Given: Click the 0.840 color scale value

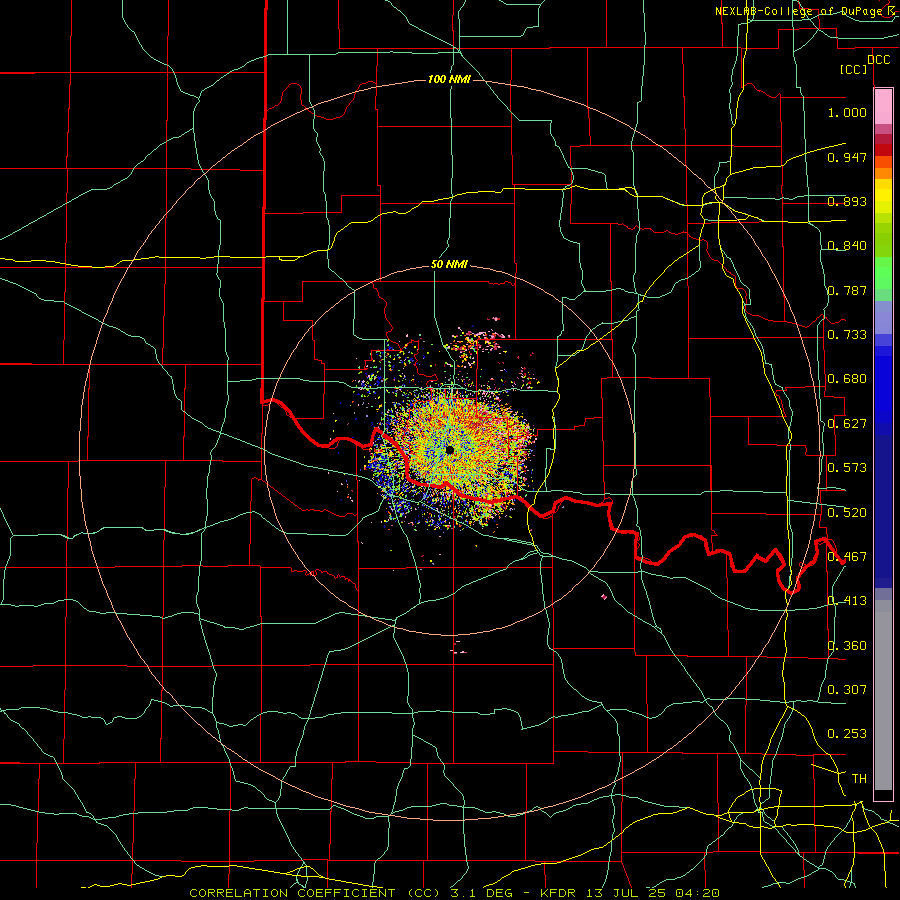Looking at the screenshot, I should point(847,246).
